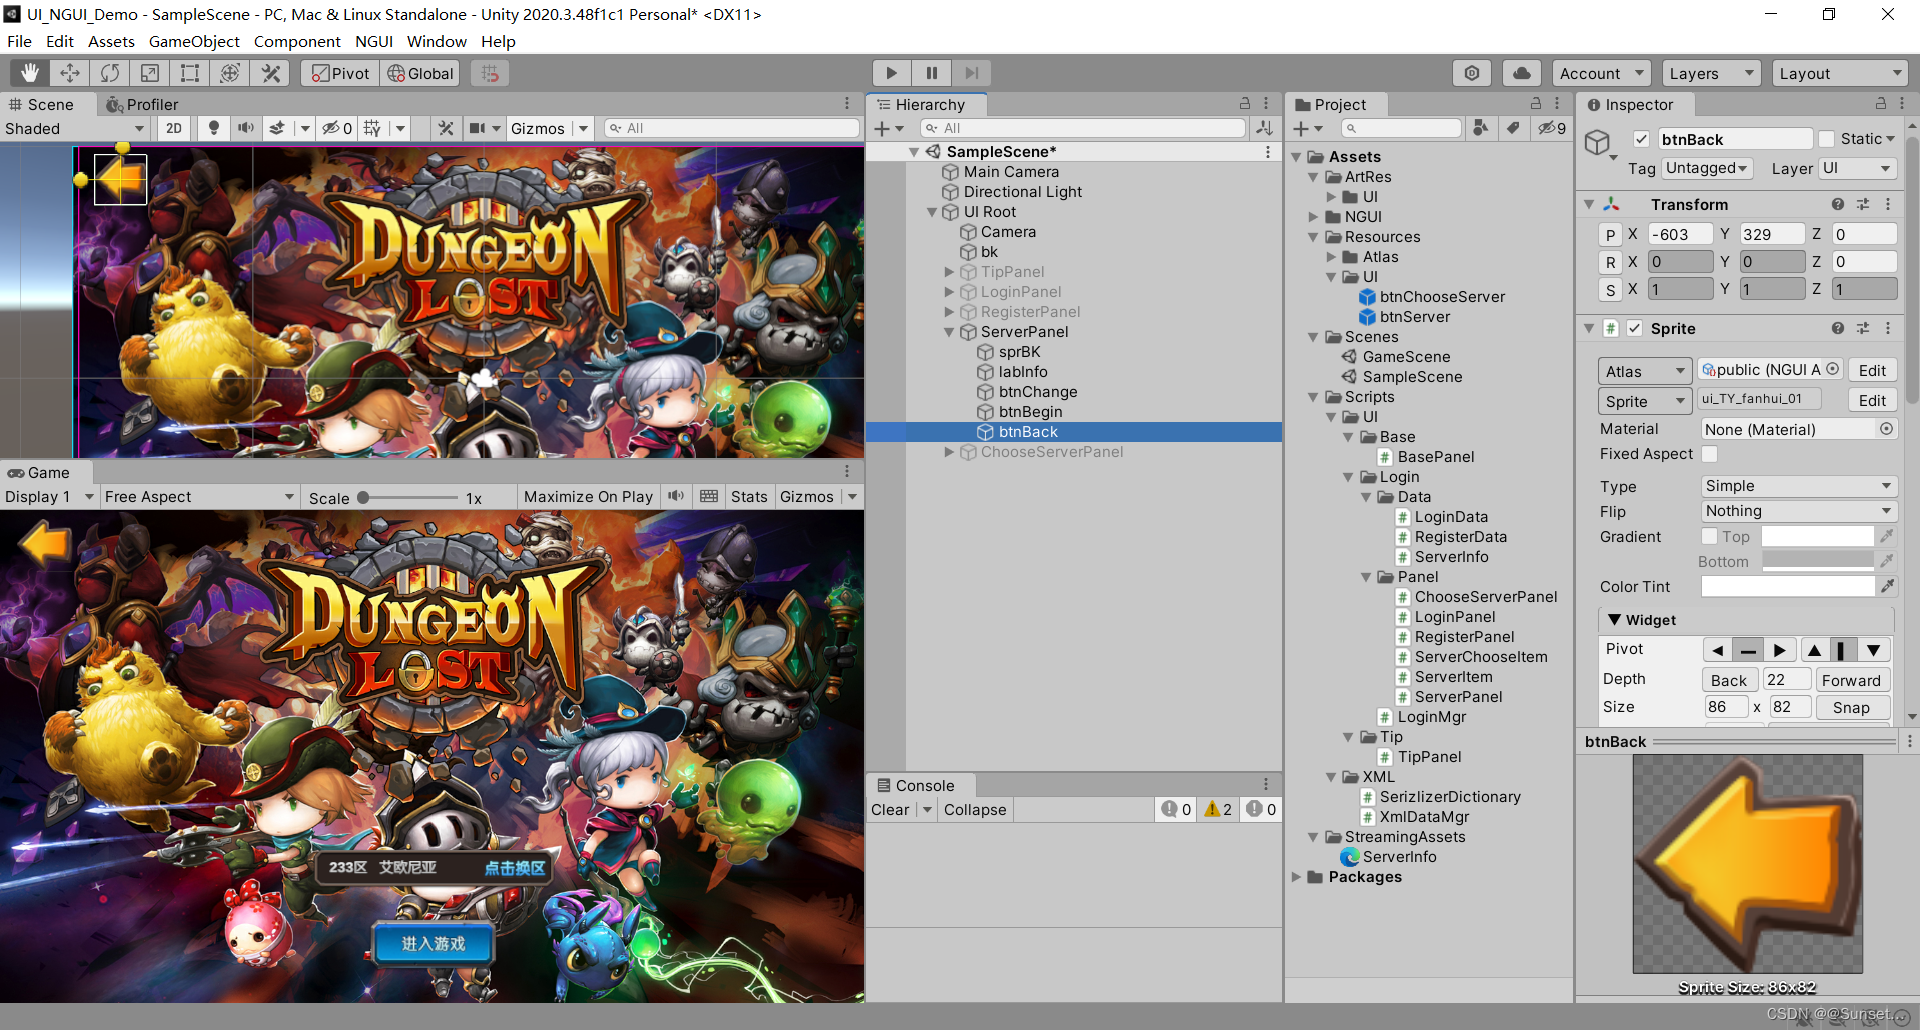Pick color with Color Tint eyedropper
This screenshot has height=1030, width=1920.
[x=1887, y=586]
